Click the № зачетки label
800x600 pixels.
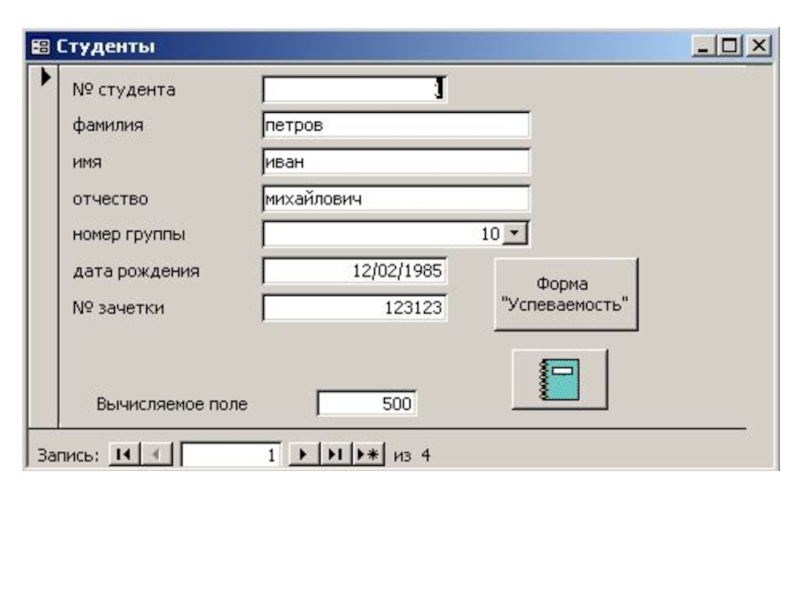click(x=118, y=308)
